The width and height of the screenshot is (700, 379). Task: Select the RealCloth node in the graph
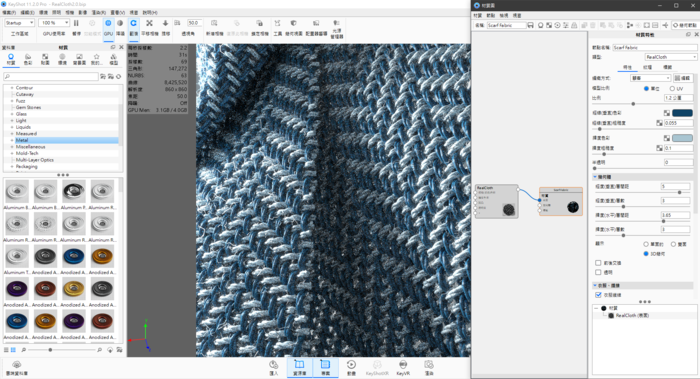[x=496, y=201]
